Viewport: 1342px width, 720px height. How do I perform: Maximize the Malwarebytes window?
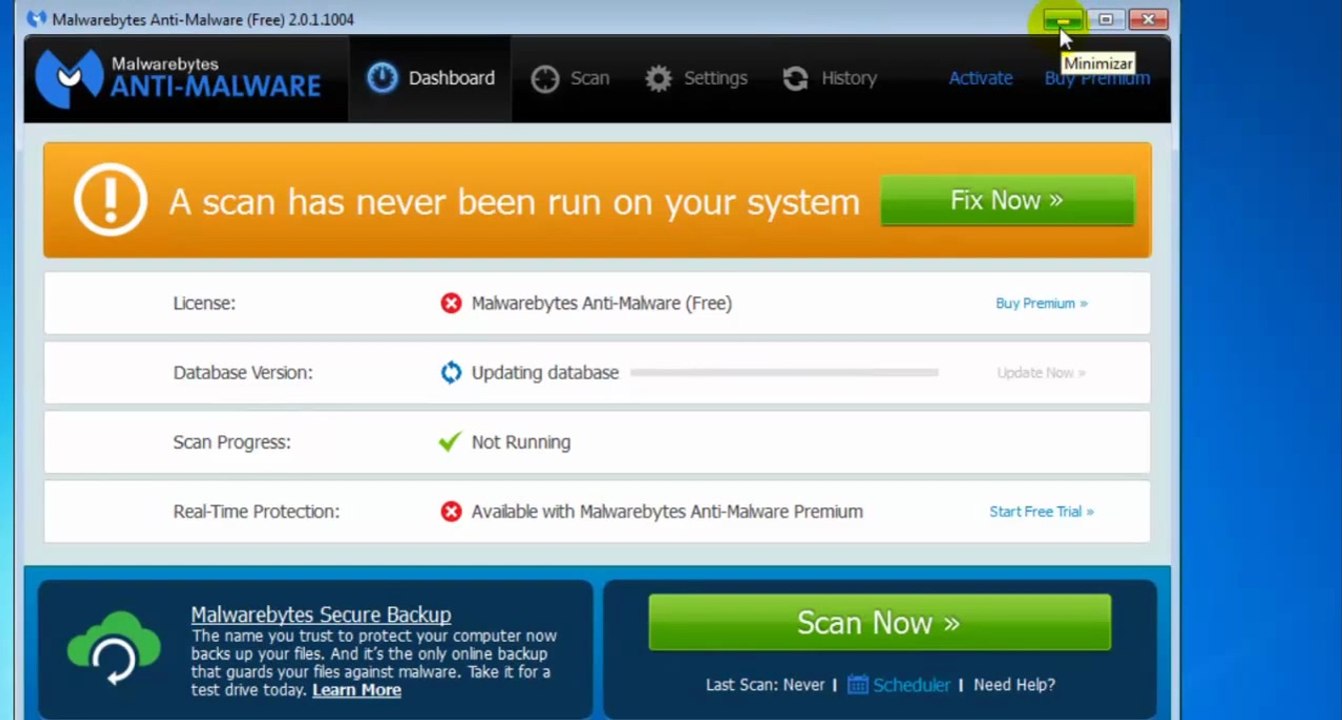1106,19
